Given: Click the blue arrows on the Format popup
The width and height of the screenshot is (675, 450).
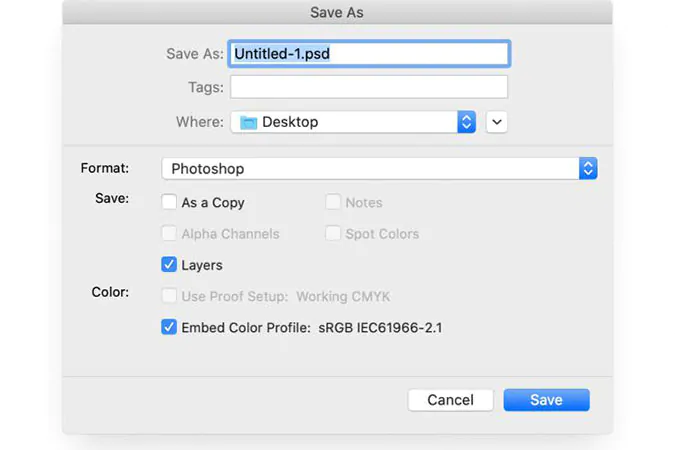Looking at the screenshot, I should (588, 169).
